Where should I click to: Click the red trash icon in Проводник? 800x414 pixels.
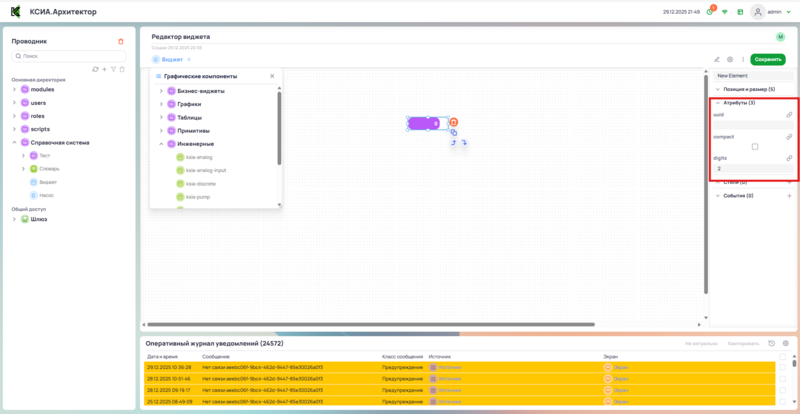point(121,41)
